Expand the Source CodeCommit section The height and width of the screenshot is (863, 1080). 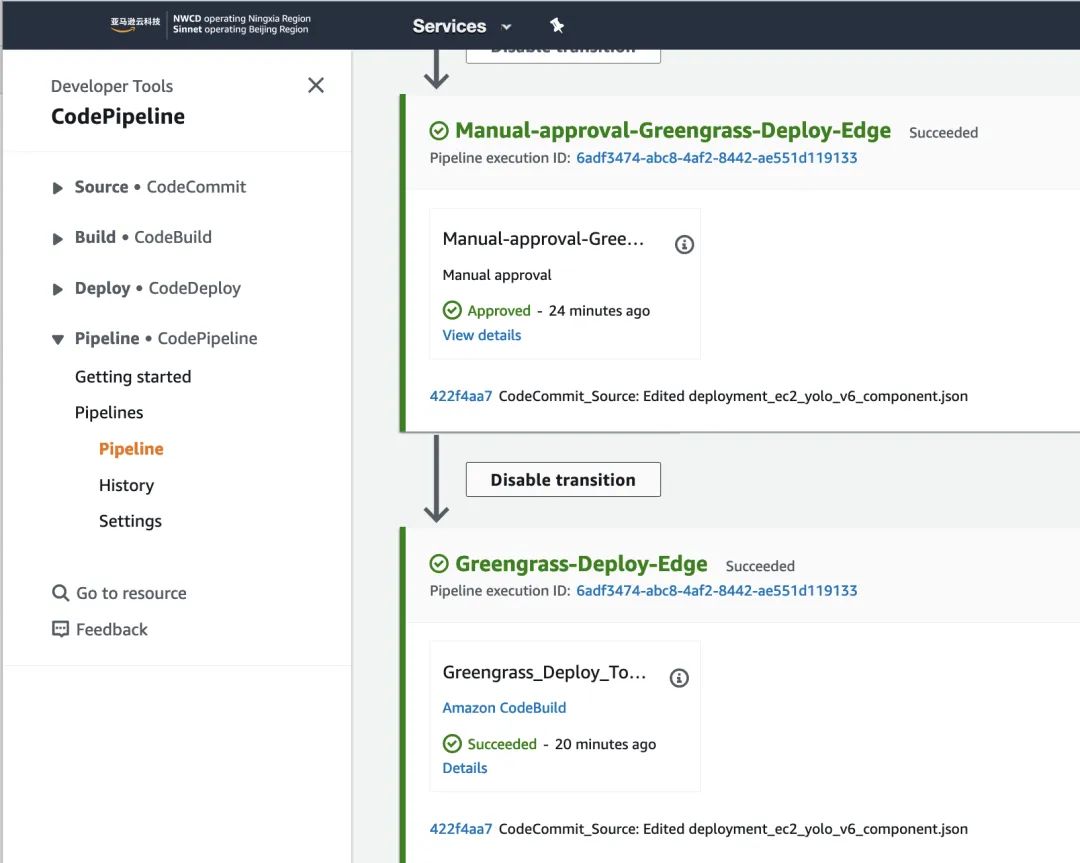click(58, 188)
